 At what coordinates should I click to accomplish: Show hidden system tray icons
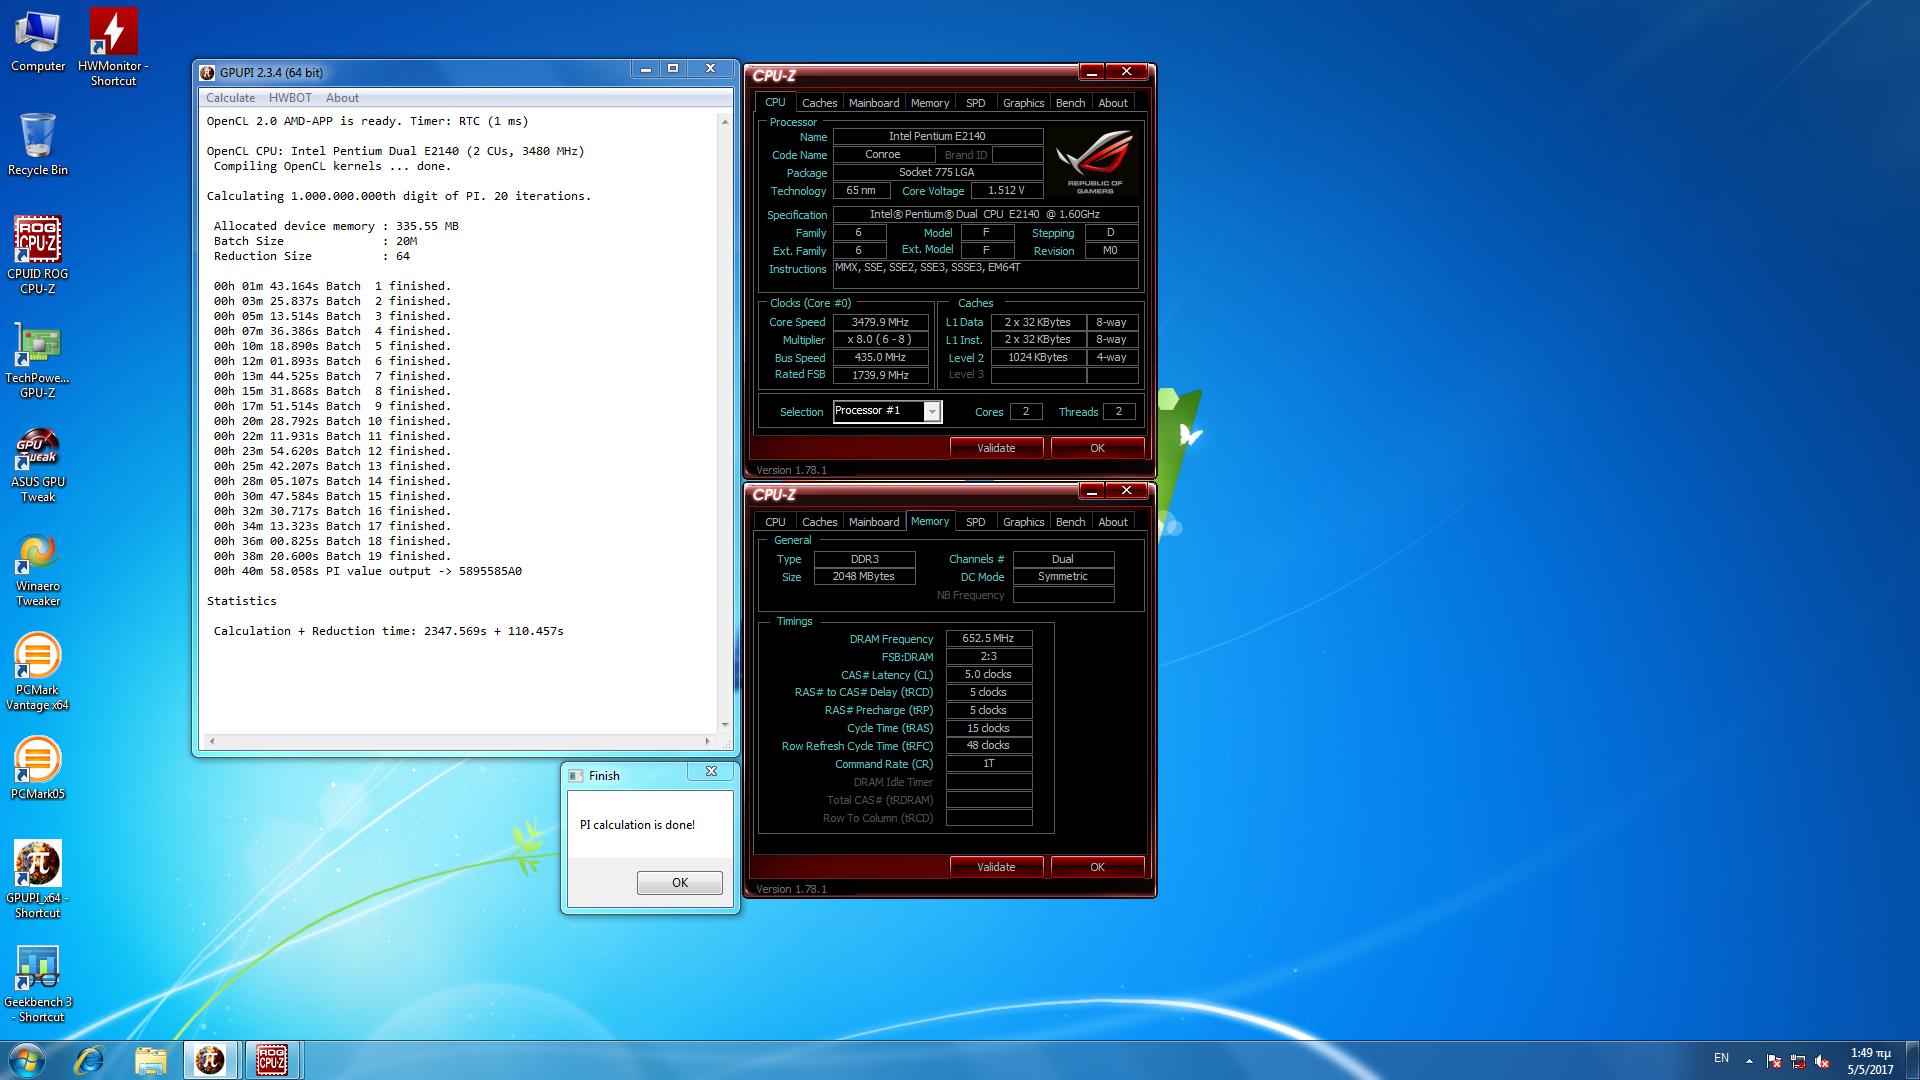[1749, 1060]
